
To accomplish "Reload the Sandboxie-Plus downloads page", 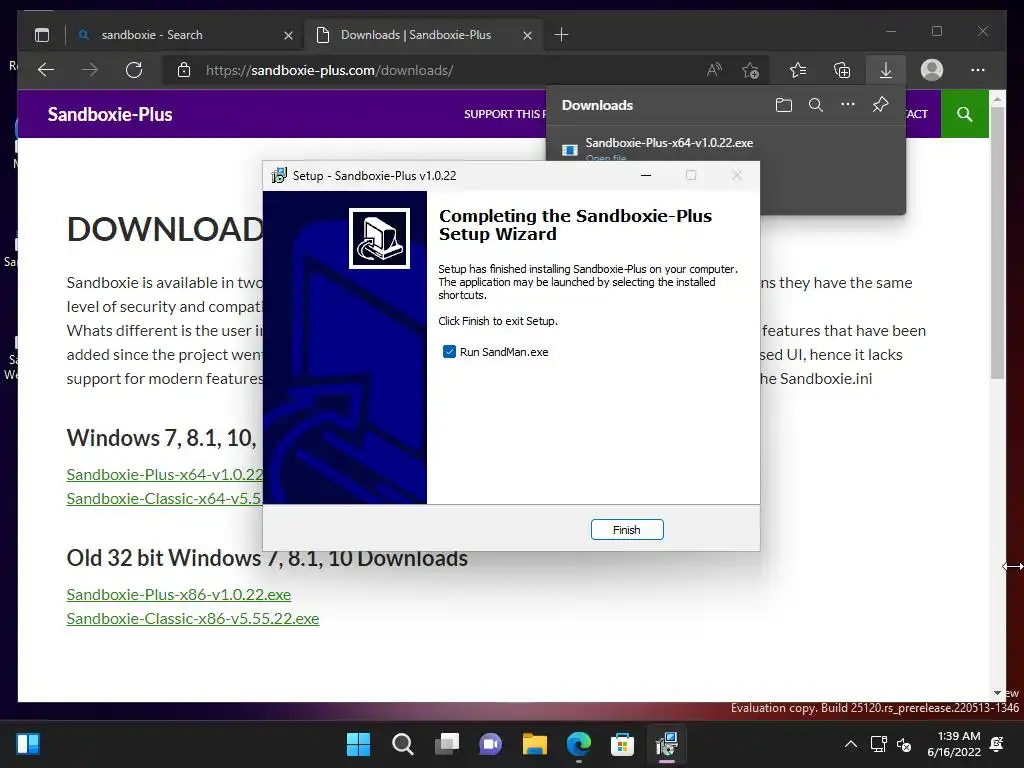I will pos(134,70).
